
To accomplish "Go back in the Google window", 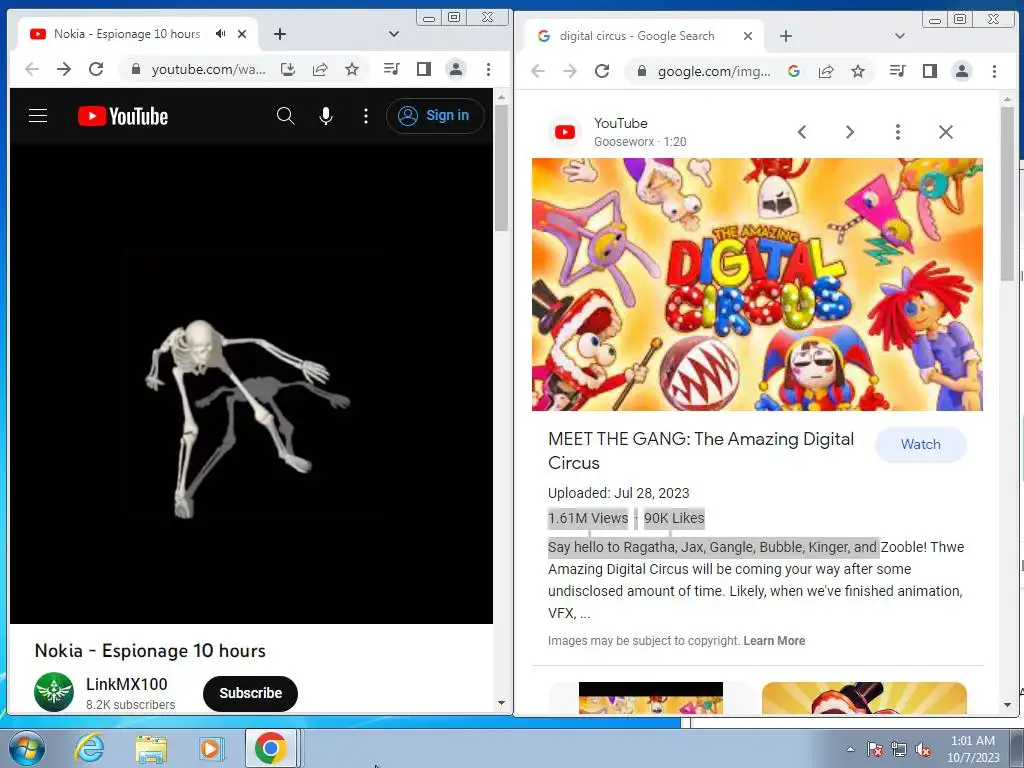I will pos(538,71).
